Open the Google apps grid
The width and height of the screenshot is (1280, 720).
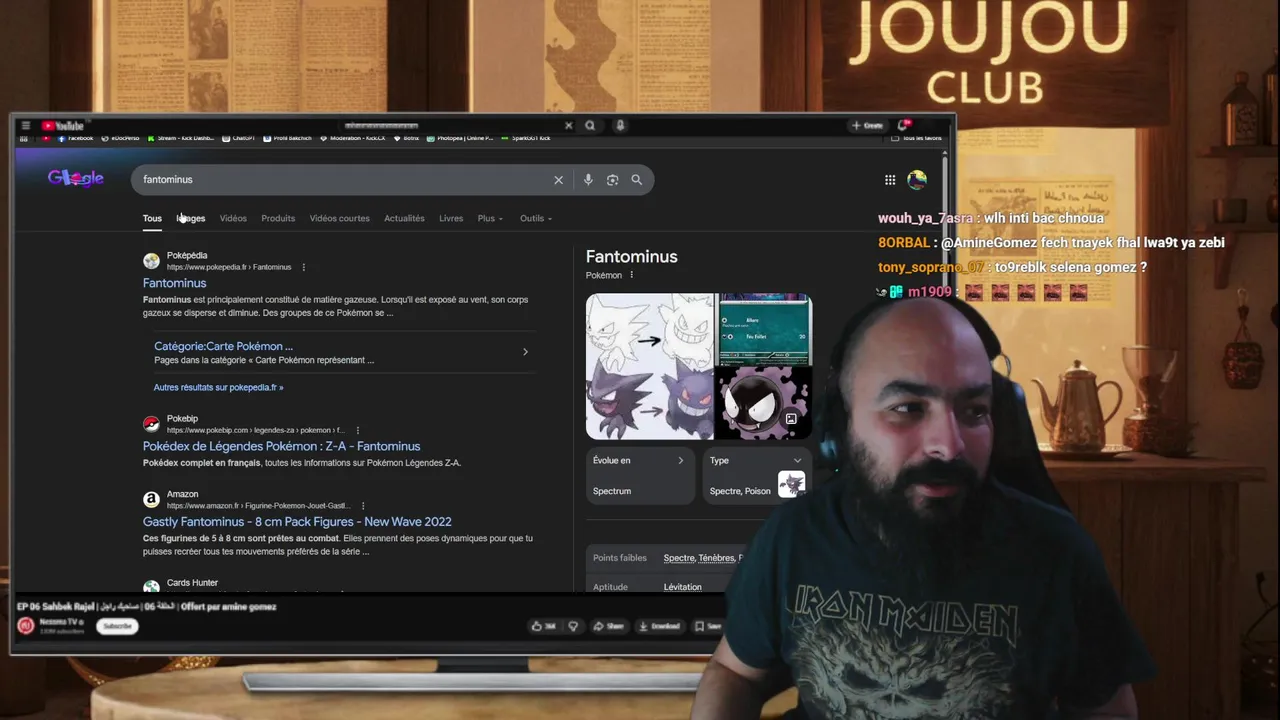tap(890, 180)
